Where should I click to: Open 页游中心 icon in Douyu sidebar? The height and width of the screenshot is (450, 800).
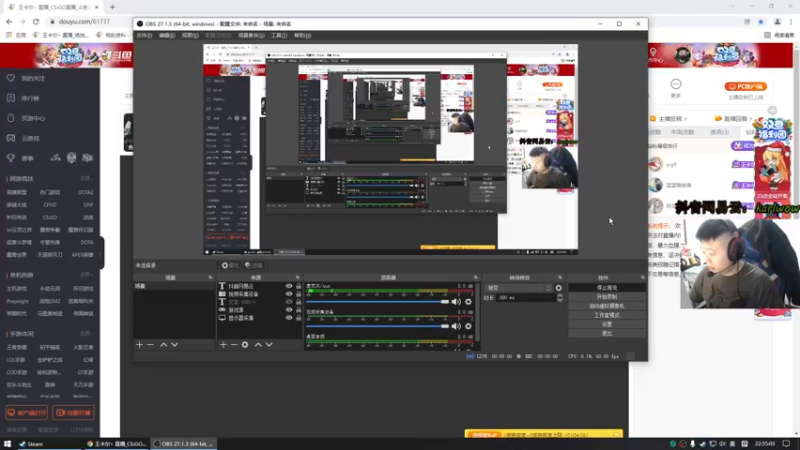click(11, 118)
